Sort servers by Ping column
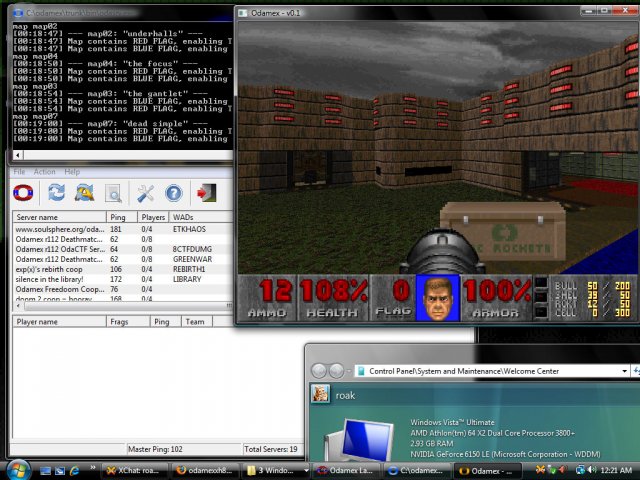 (120, 216)
